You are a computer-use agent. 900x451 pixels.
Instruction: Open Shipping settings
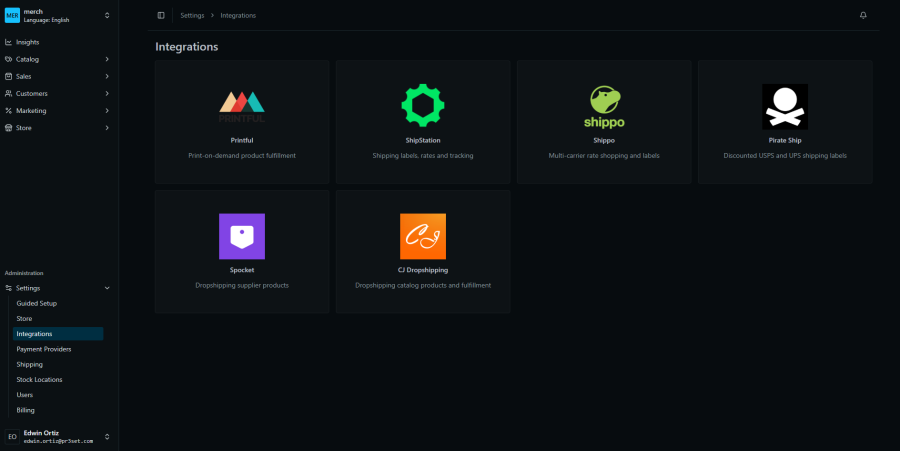click(x=58, y=364)
